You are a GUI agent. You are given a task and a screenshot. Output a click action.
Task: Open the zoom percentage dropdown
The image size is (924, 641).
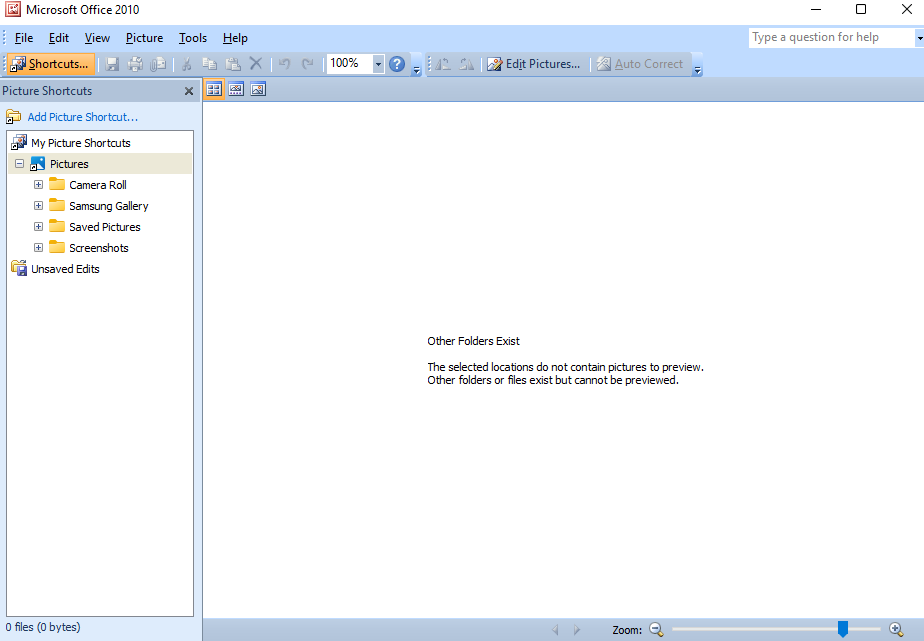pos(379,64)
